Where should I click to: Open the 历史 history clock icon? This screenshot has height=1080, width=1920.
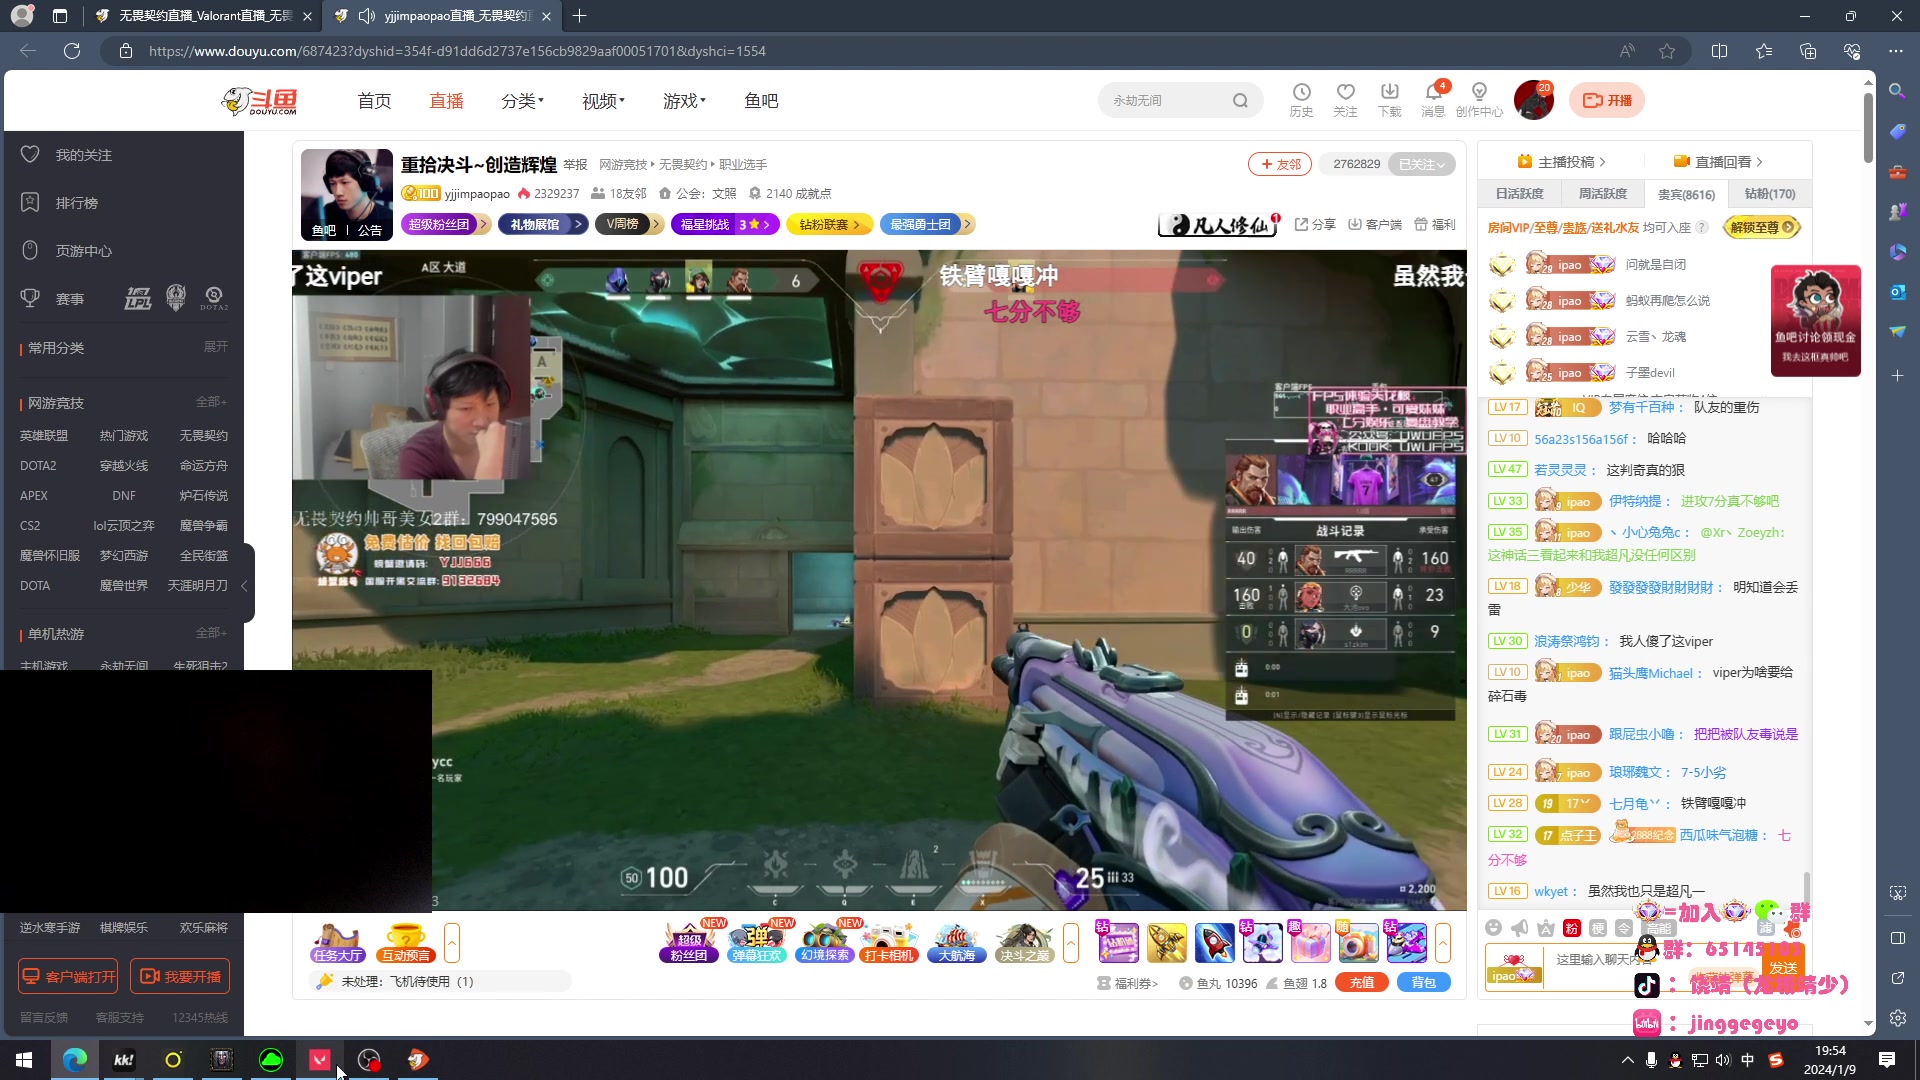[x=1301, y=92]
